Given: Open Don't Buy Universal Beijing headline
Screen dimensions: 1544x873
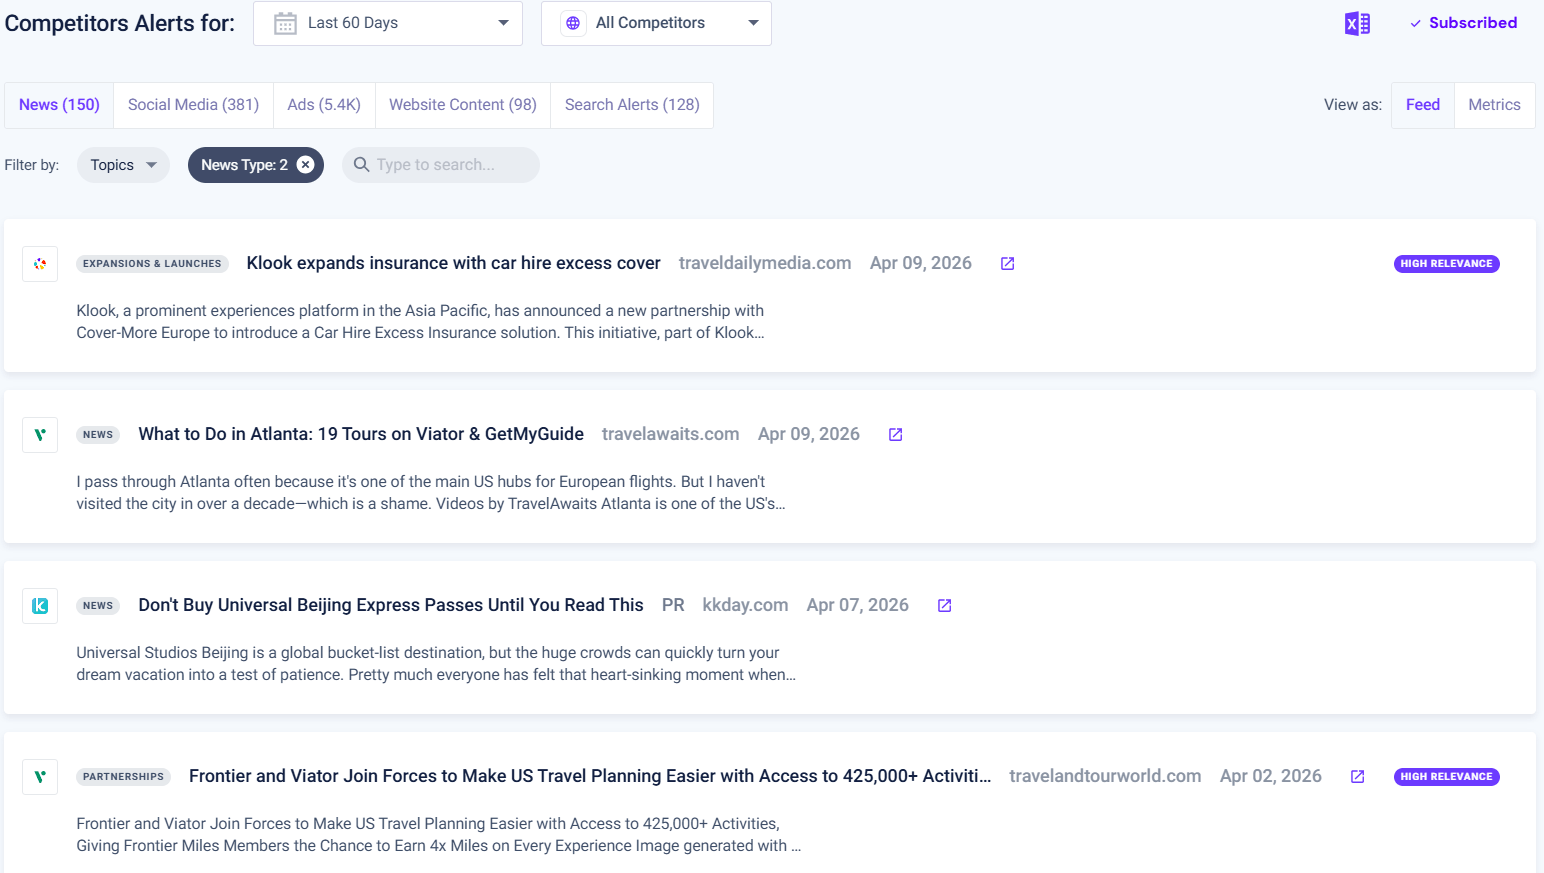Looking at the screenshot, I should click(x=391, y=605).
